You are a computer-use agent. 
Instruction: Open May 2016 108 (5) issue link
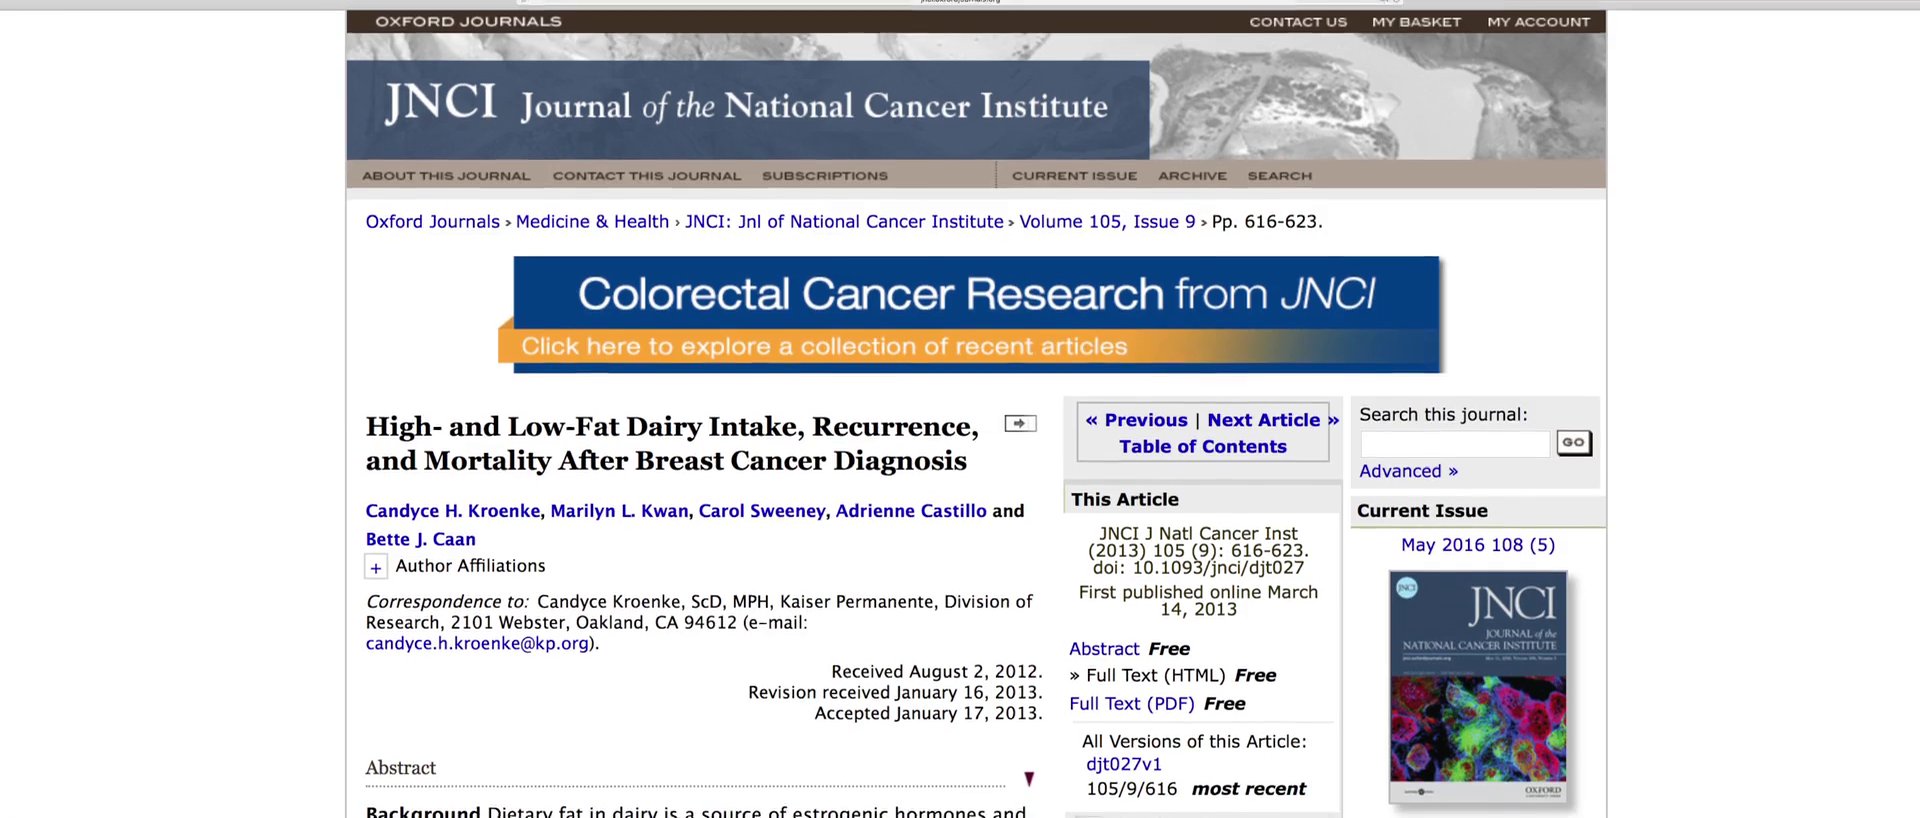[x=1478, y=545]
